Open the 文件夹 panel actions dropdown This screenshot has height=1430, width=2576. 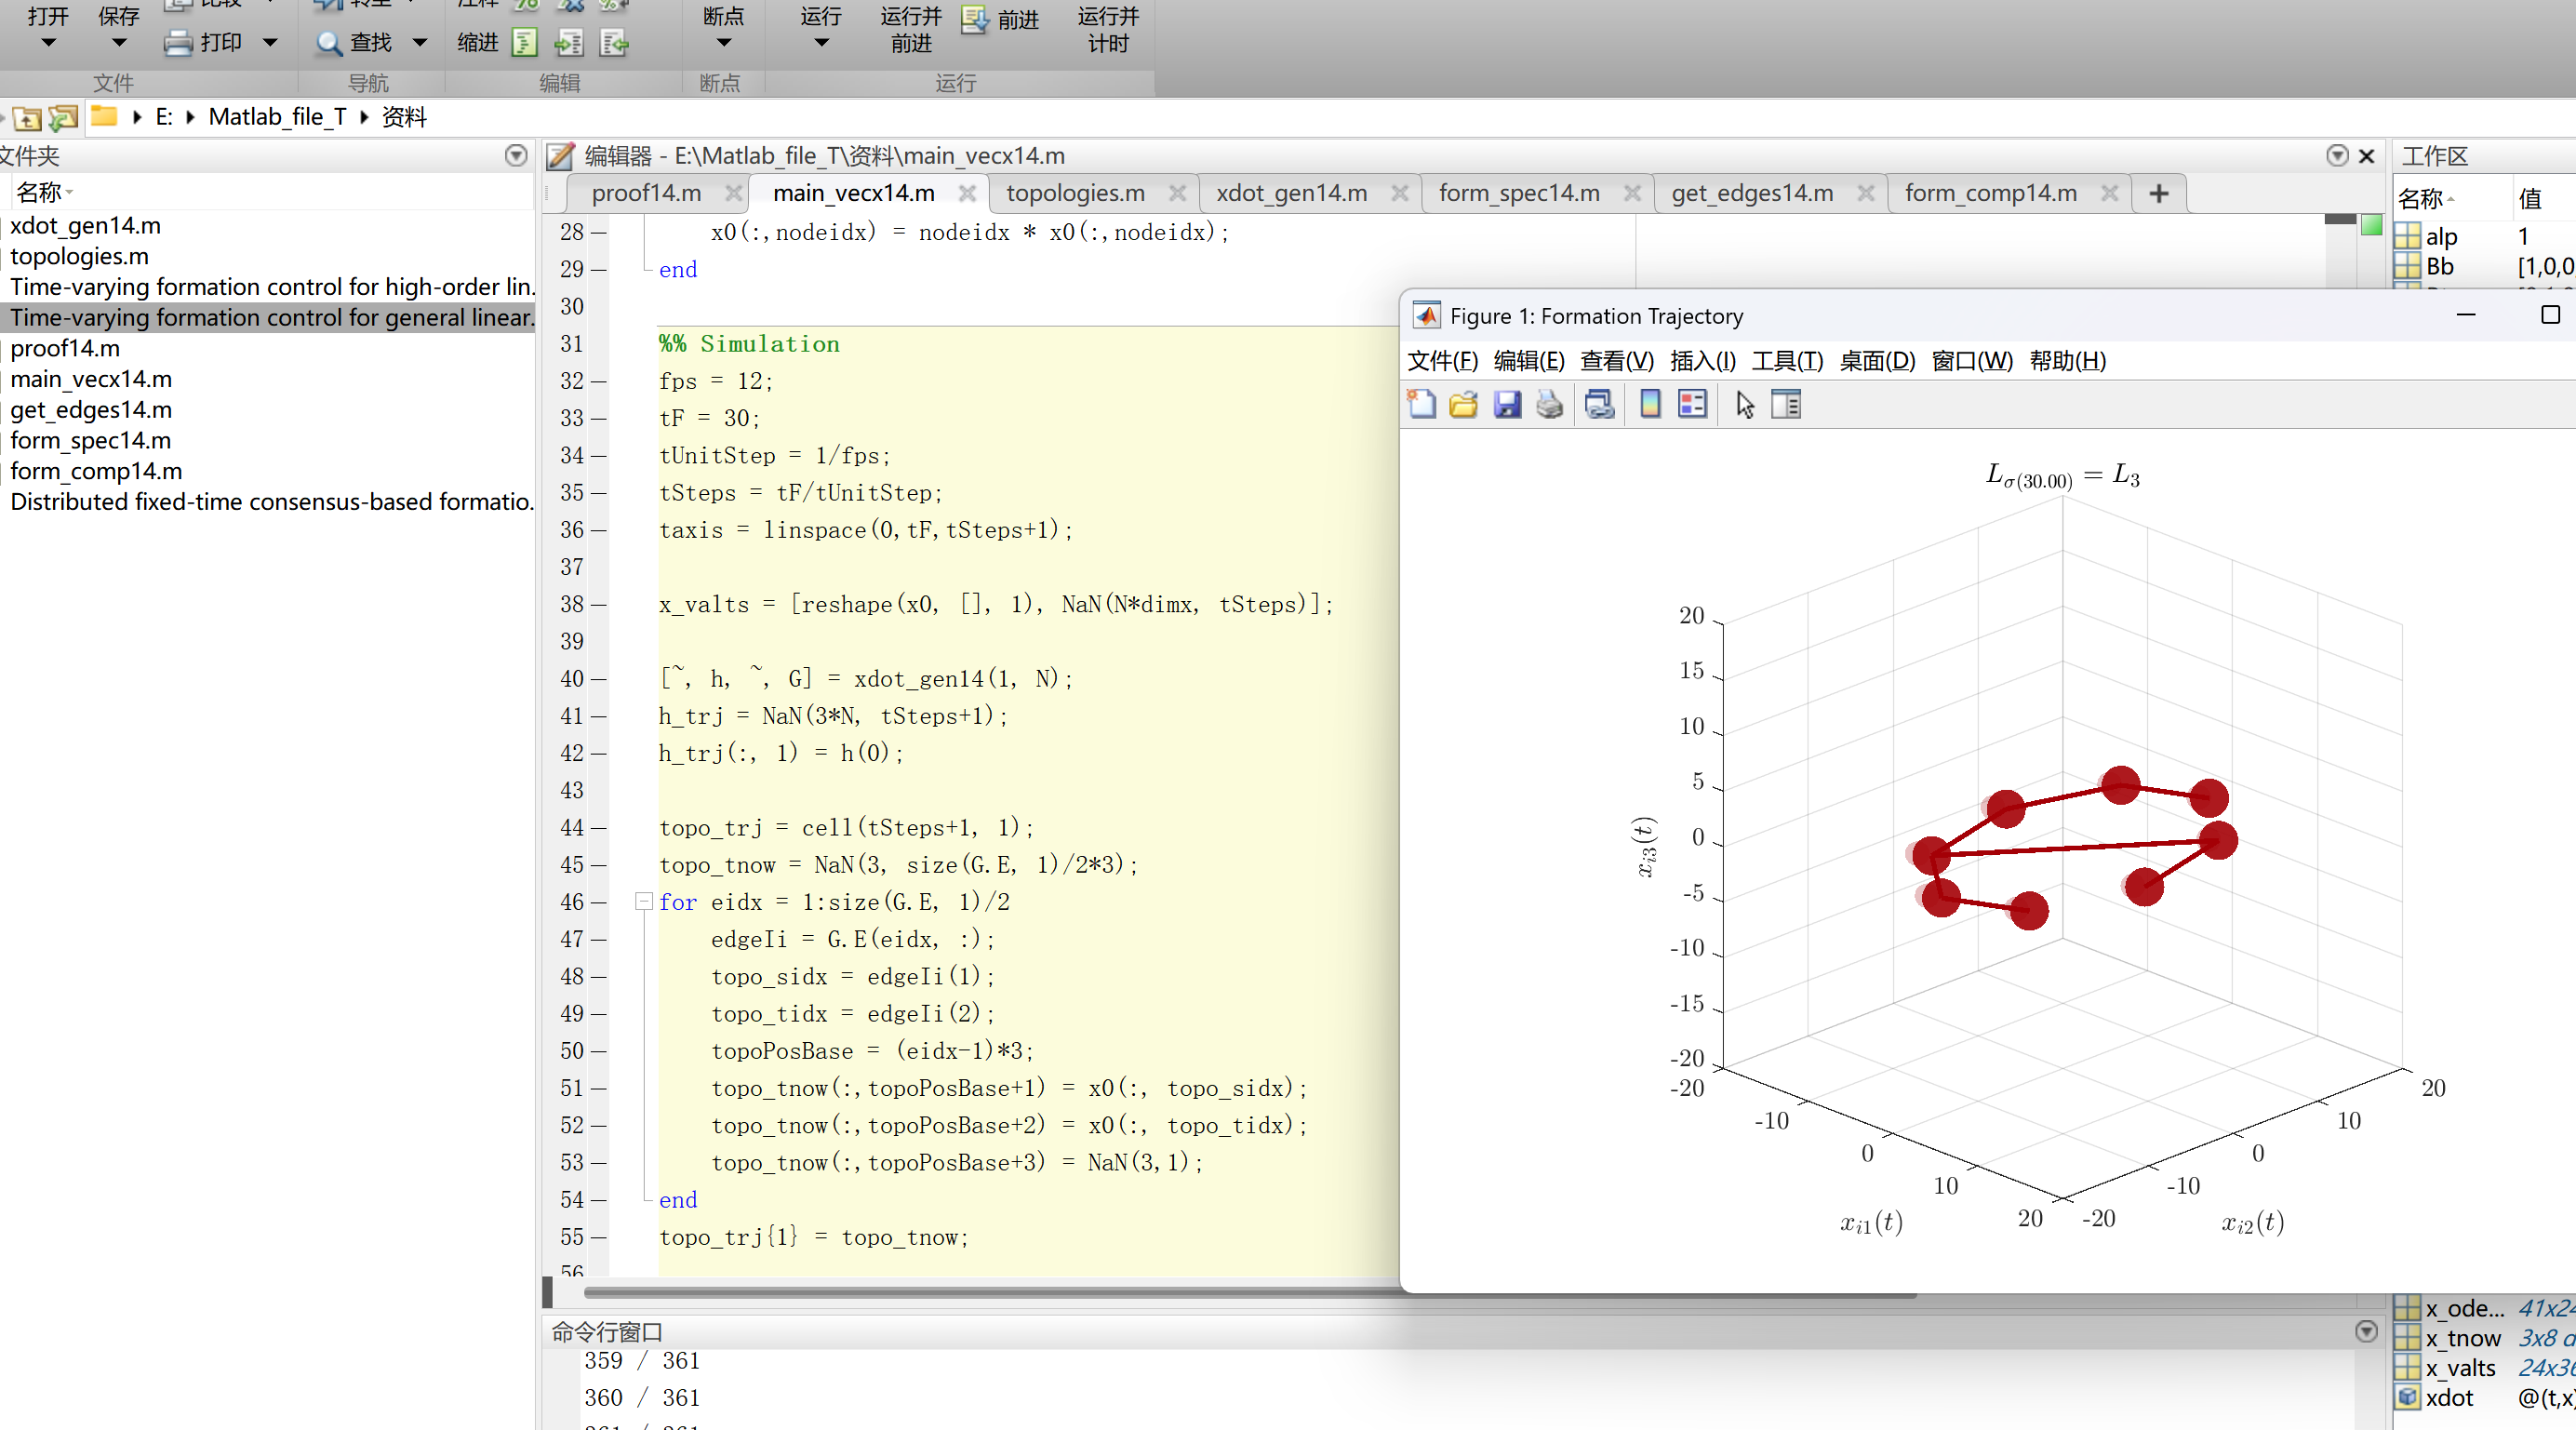516,156
